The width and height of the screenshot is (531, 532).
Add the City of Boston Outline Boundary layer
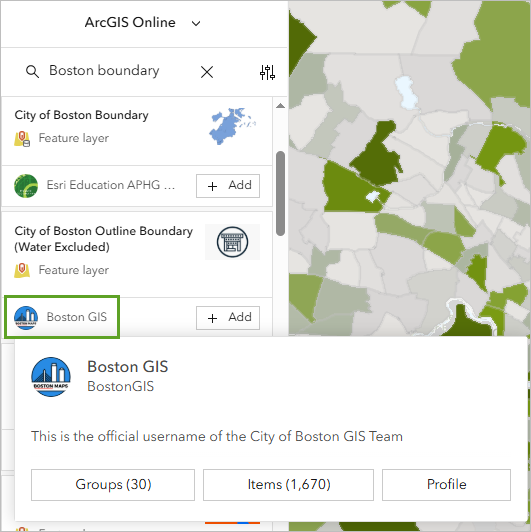(228, 318)
